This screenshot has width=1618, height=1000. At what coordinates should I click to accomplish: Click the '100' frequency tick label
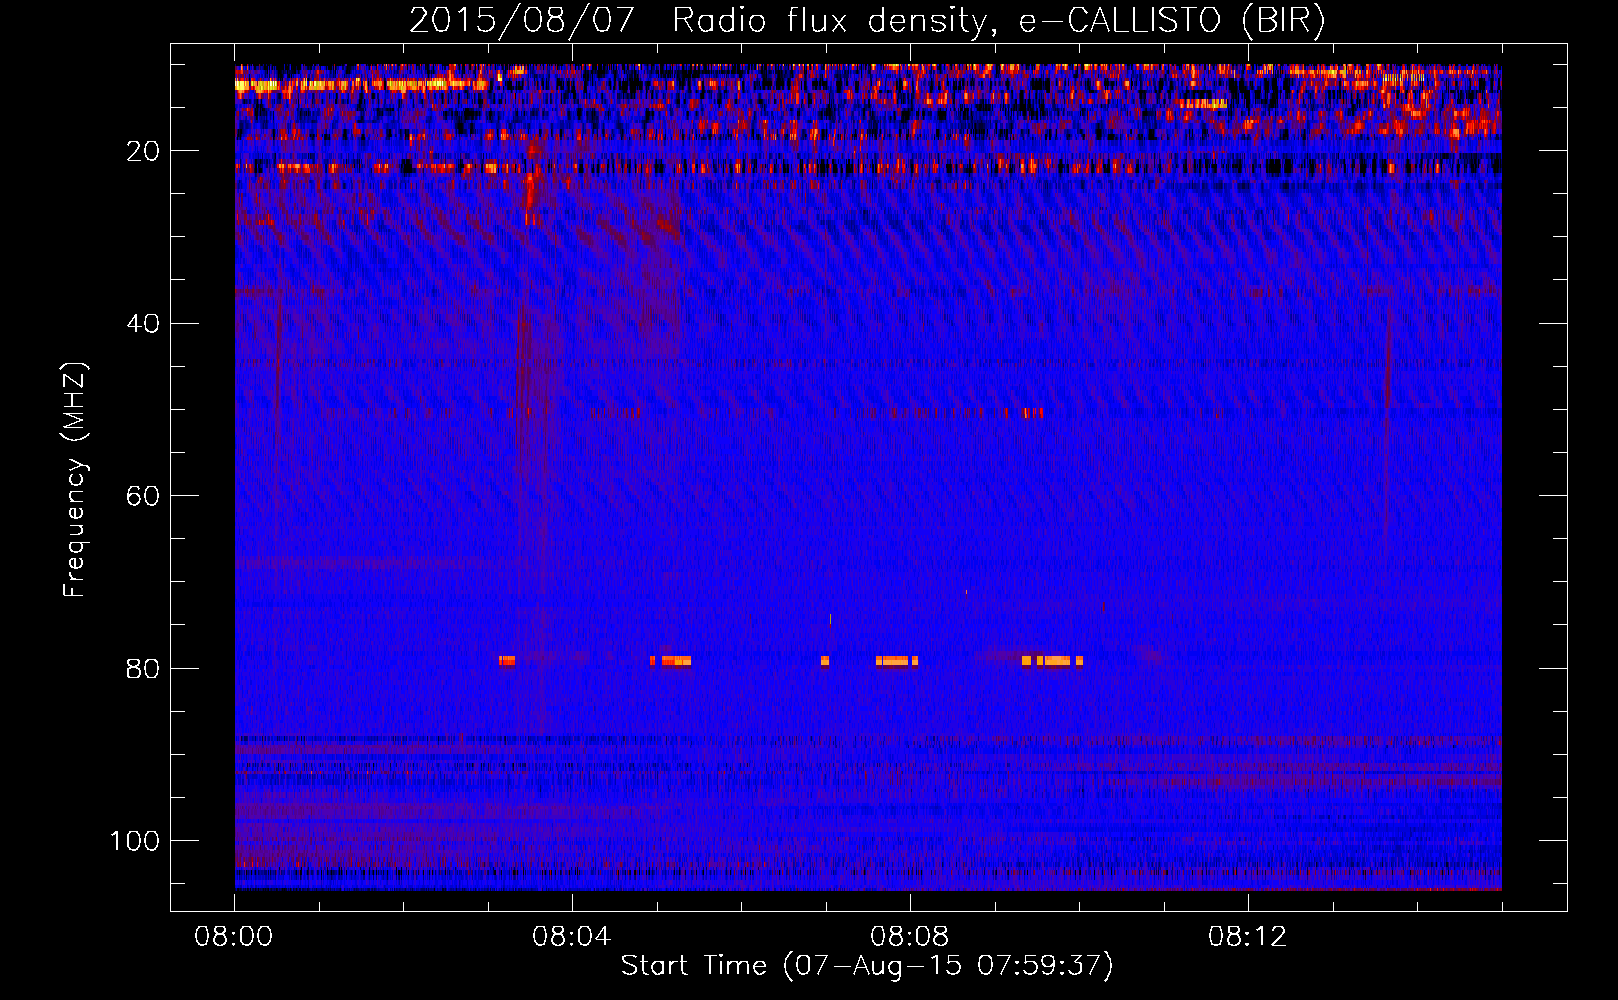pos(135,841)
